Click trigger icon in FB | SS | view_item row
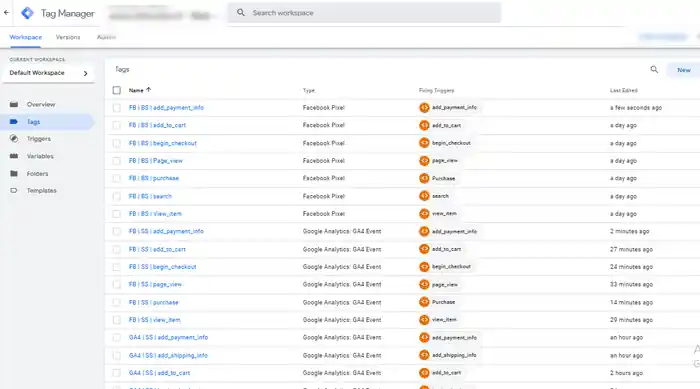This screenshot has height=389, width=700. [424, 320]
